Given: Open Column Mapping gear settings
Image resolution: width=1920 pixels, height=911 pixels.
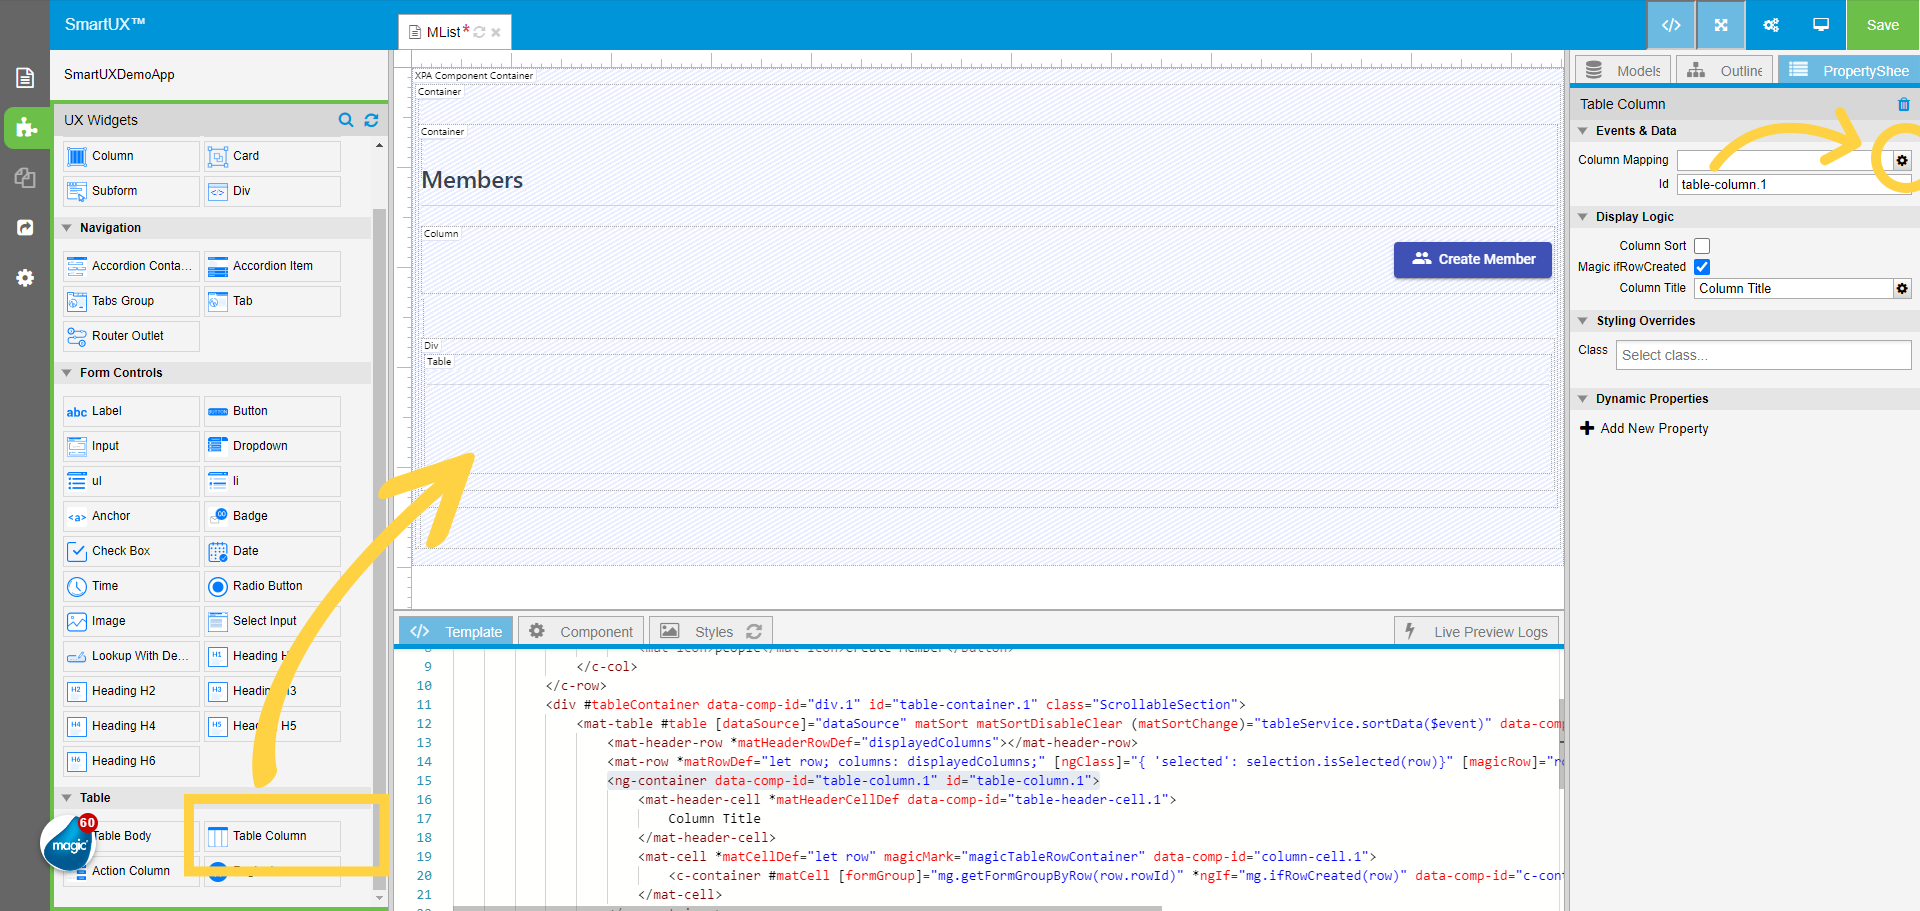Looking at the screenshot, I should [x=1902, y=160].
